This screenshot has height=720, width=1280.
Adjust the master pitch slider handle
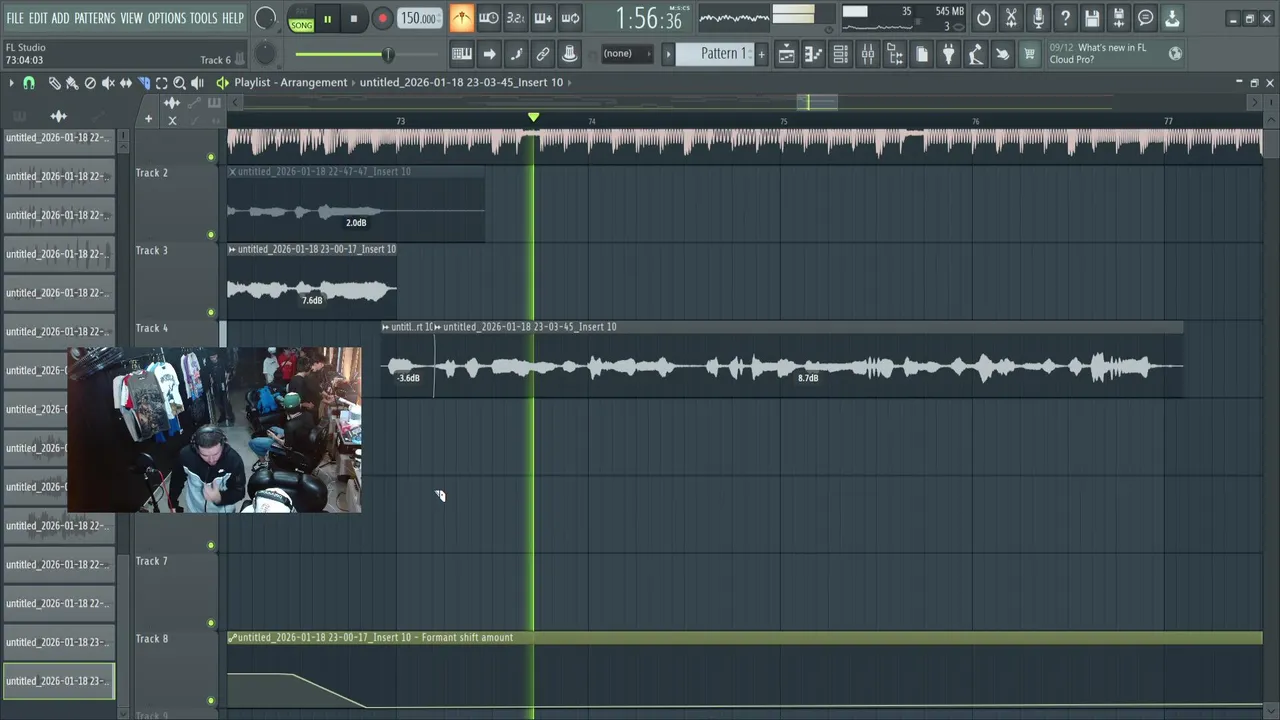pos(388,54)
